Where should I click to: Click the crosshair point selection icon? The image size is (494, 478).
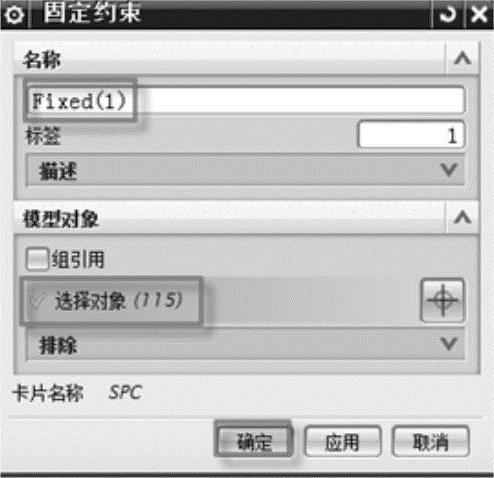click(442, 300)
